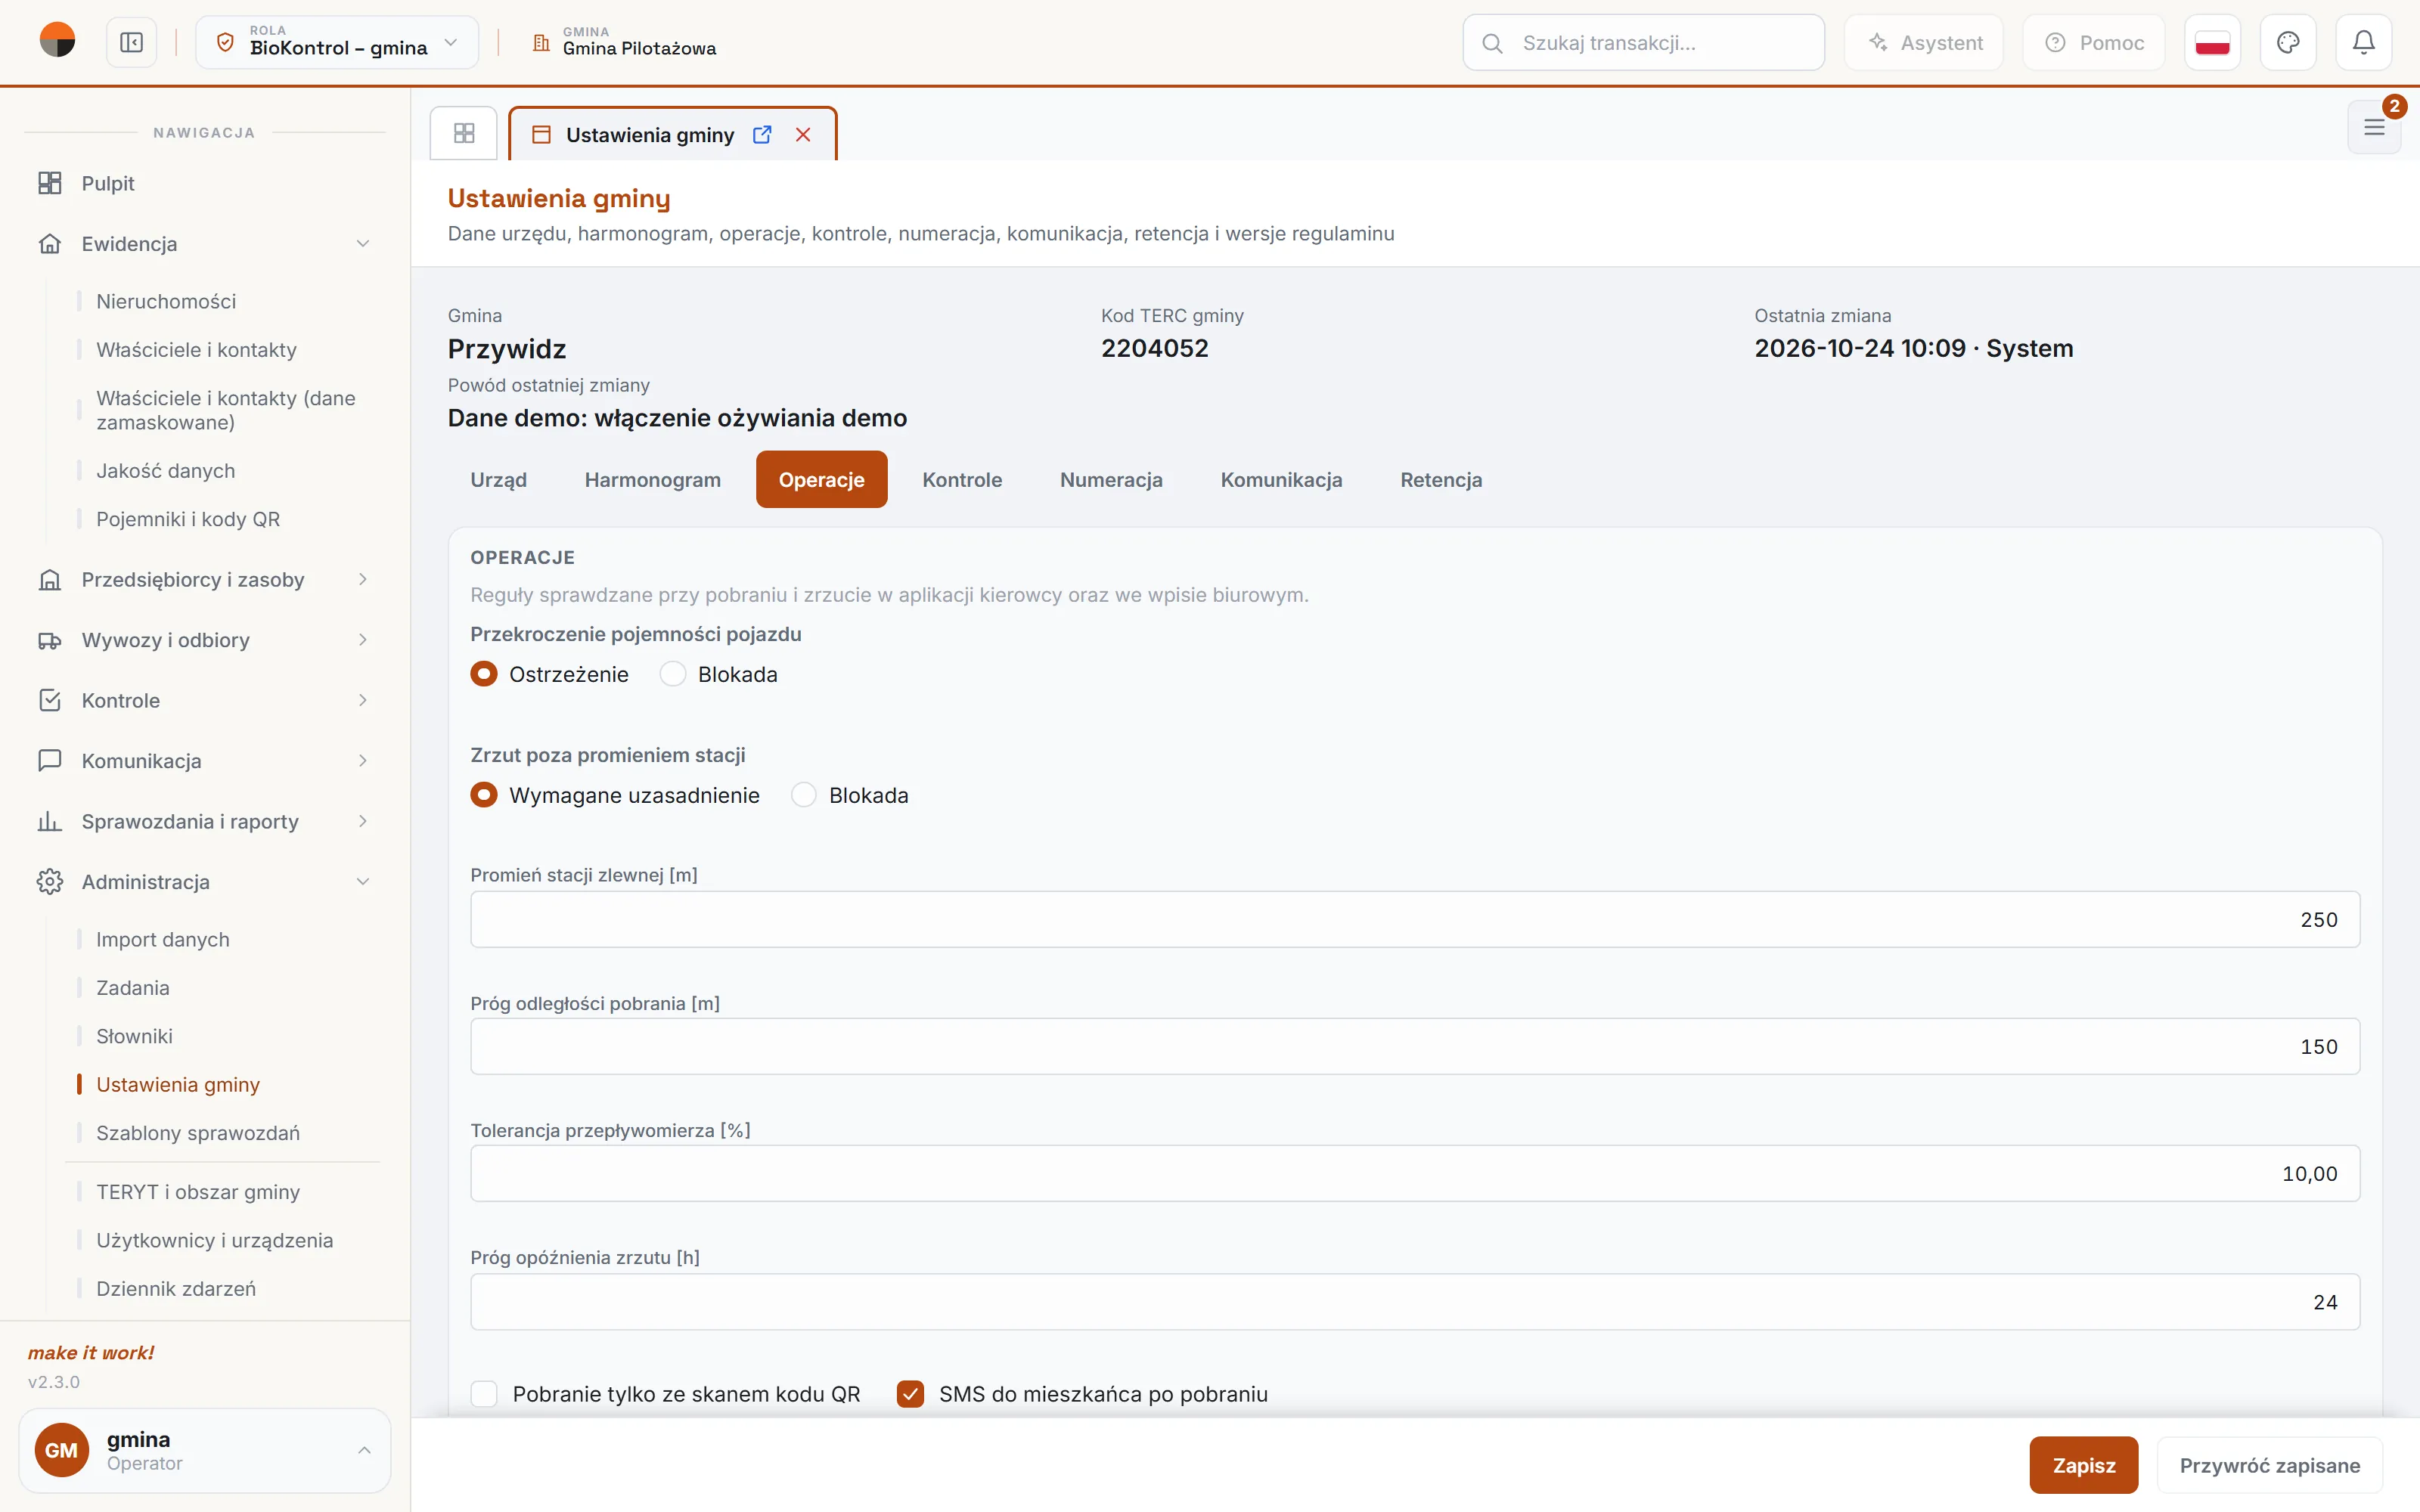Screen dimensions: 2420x1512
Task: Open the tab grid overview icon
Action: pos(464,134)
